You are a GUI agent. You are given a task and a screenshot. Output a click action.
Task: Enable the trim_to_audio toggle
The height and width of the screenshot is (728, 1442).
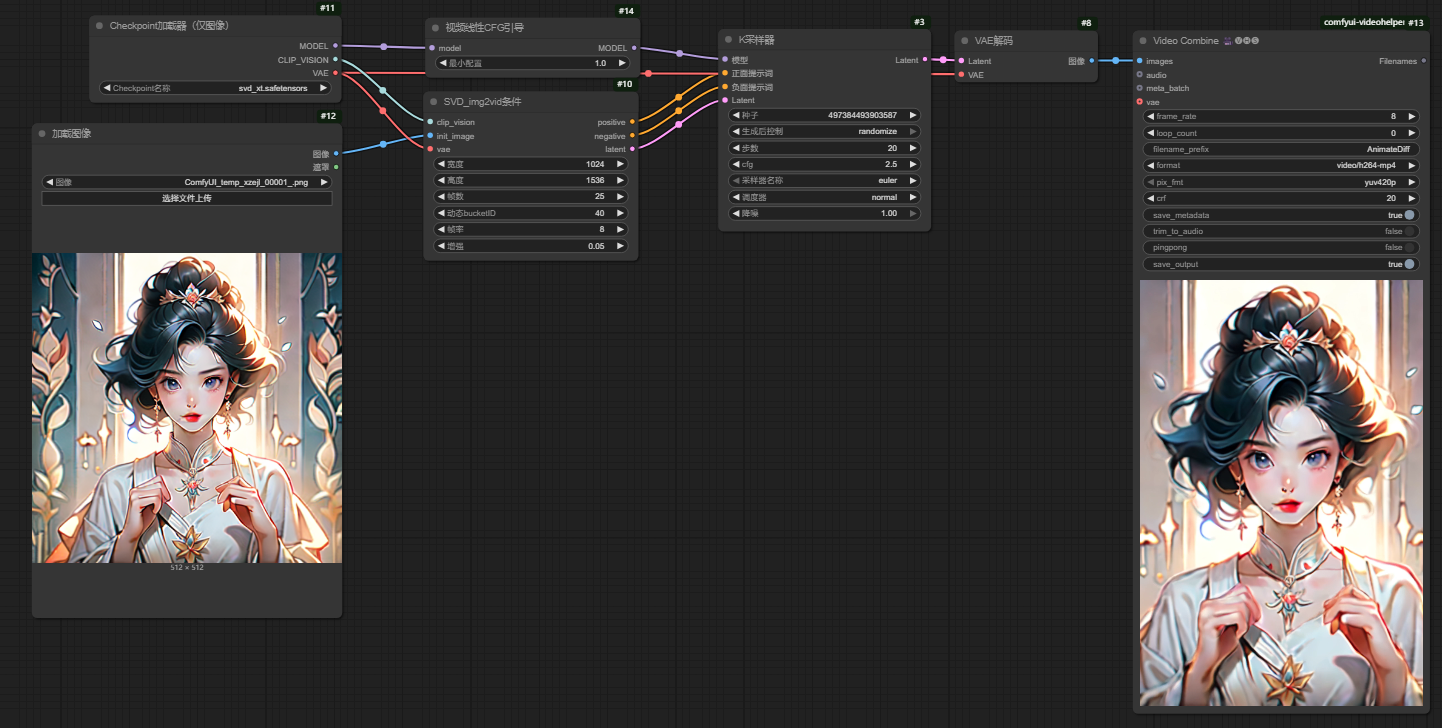(x=1409, y=231)
